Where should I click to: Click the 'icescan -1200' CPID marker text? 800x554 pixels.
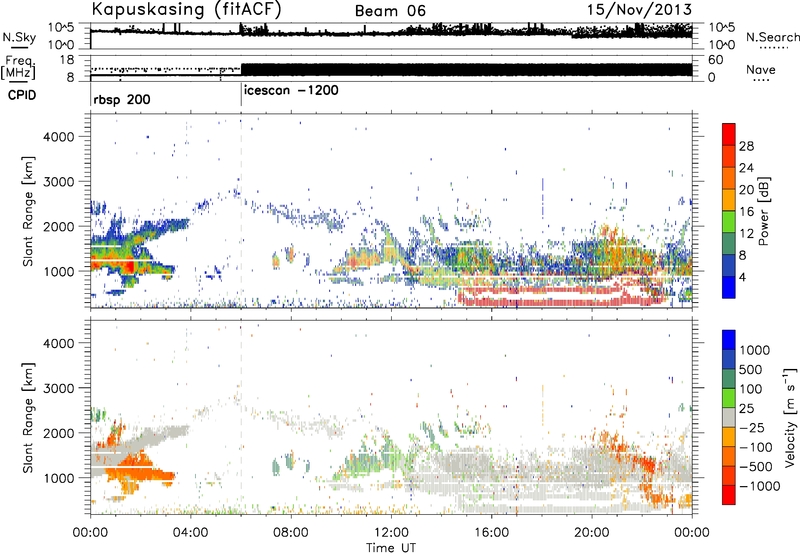click(291, 91)
